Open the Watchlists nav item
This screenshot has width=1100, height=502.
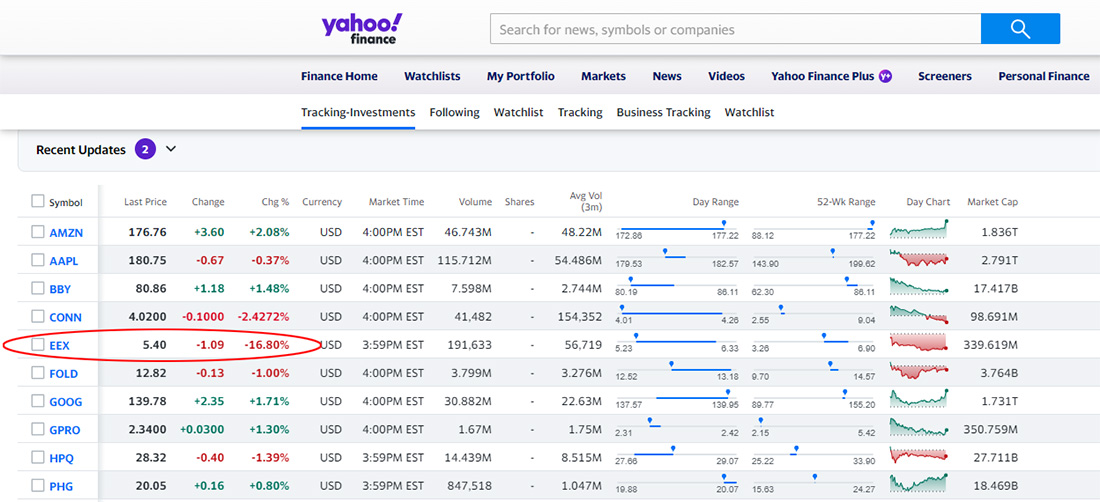click(x=432, y=76)
